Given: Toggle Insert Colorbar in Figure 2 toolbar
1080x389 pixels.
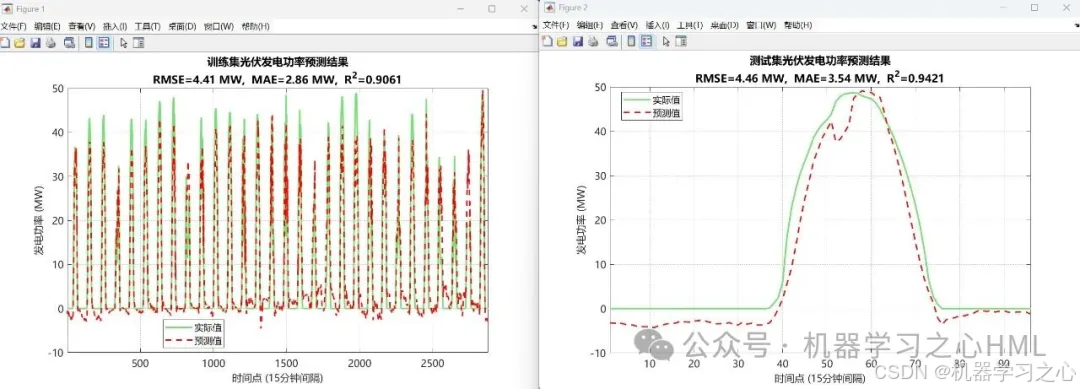Looking at the screenshot, I should [x=632, y=41].
